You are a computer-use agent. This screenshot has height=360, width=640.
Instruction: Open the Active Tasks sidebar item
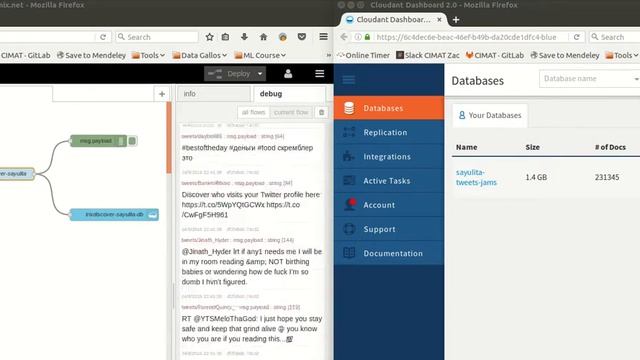click(389, 181)
